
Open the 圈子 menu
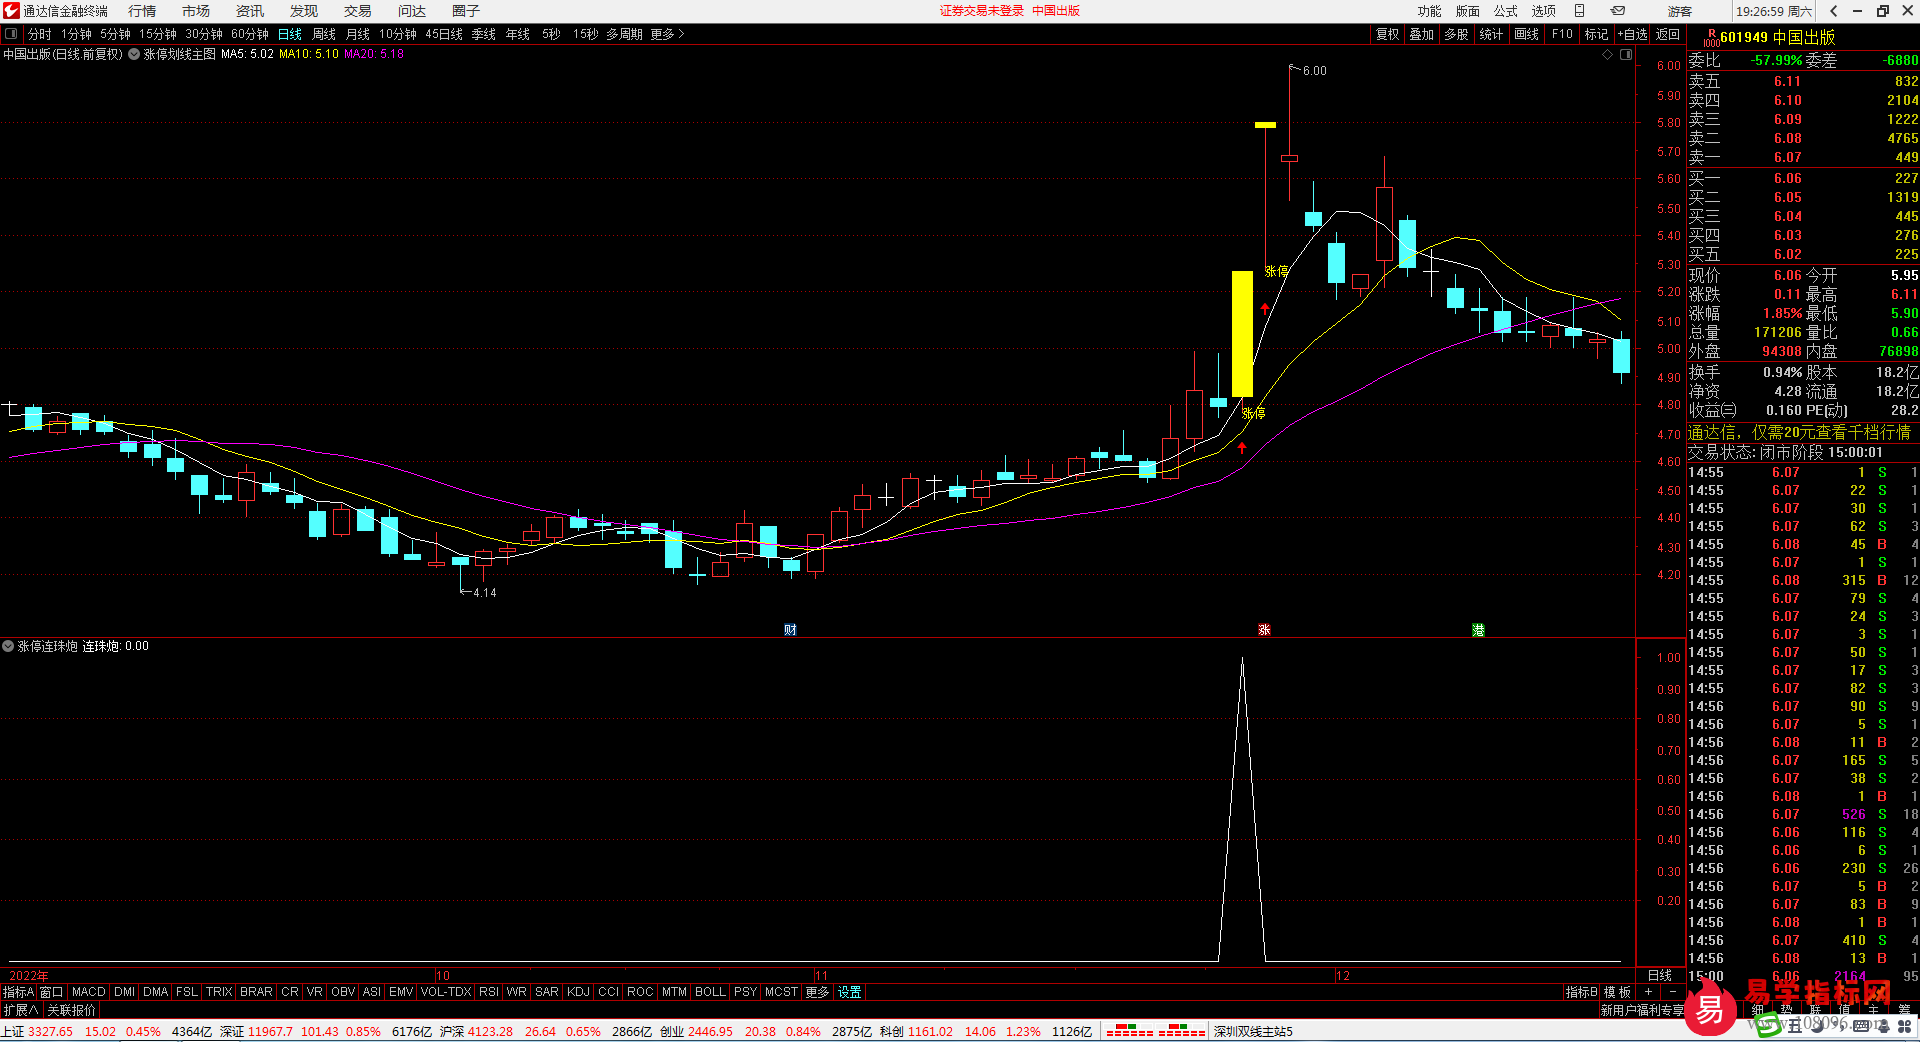466,11
